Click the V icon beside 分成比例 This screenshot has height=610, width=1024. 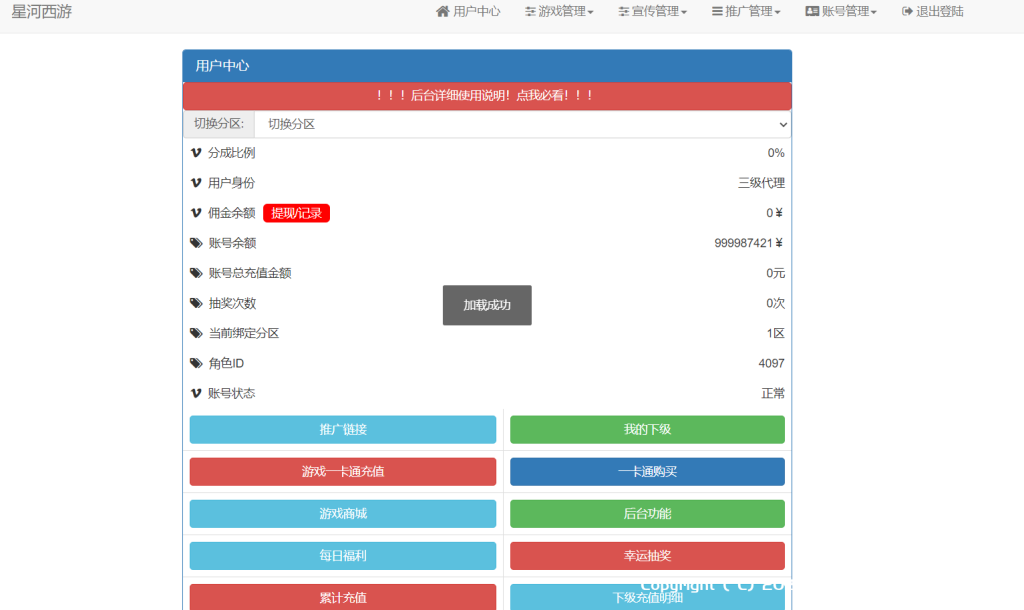[196, 153]
